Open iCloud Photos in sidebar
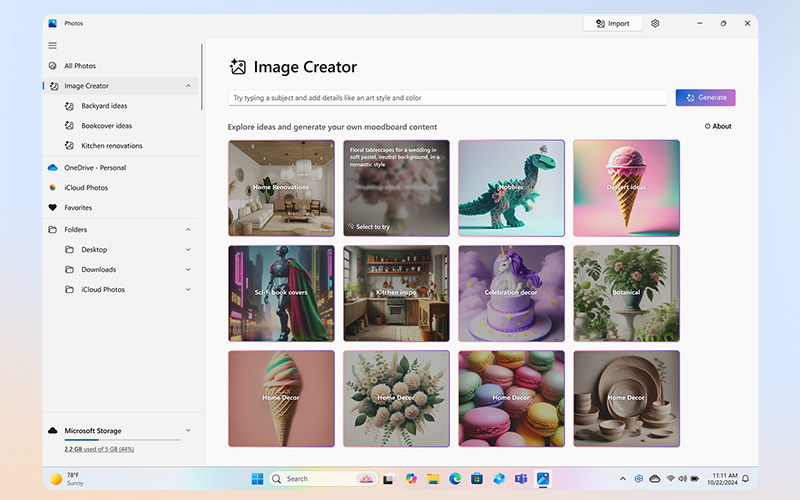Screen dimensions: 800x500 pyautogui.click(x=86, y=187)
